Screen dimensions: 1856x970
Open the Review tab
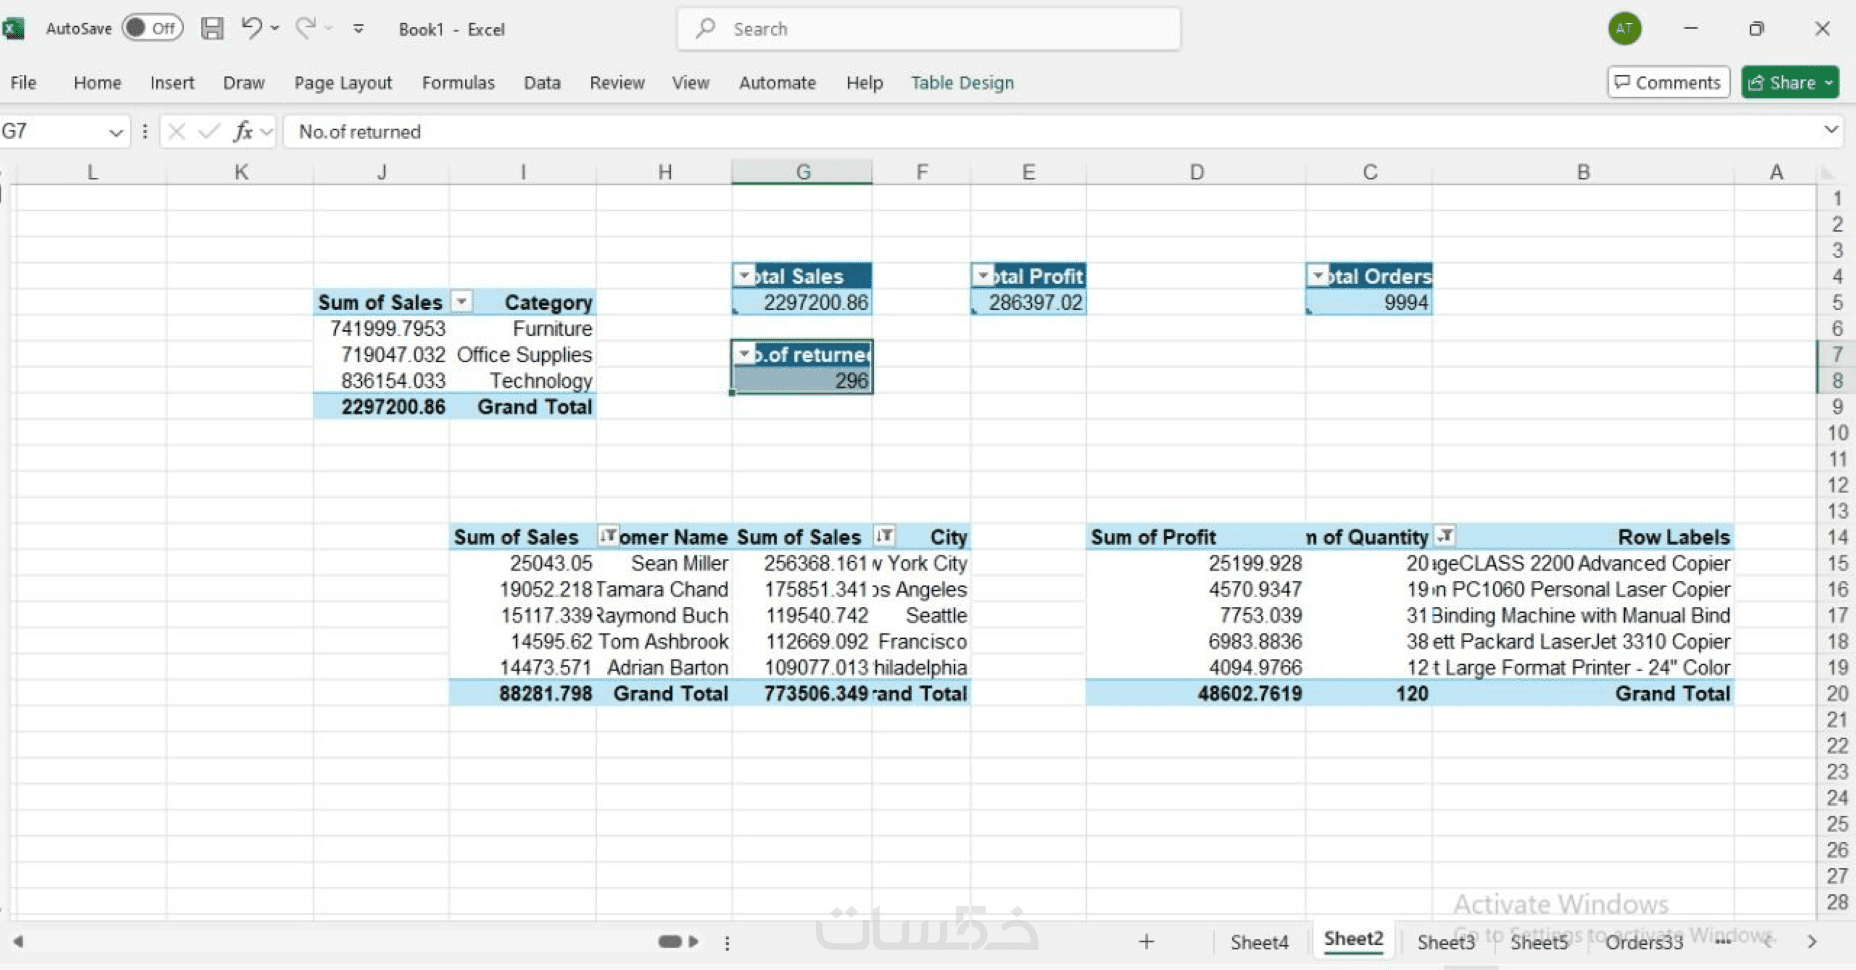tap(617, 83)
